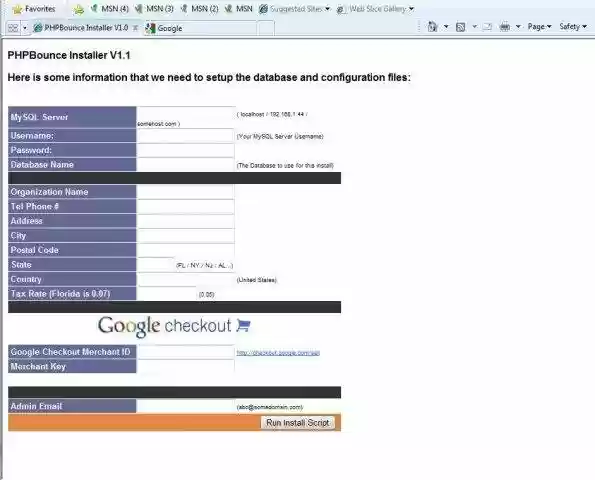
Task: Open the plain MSN favorites link
Action: point(239,9)
